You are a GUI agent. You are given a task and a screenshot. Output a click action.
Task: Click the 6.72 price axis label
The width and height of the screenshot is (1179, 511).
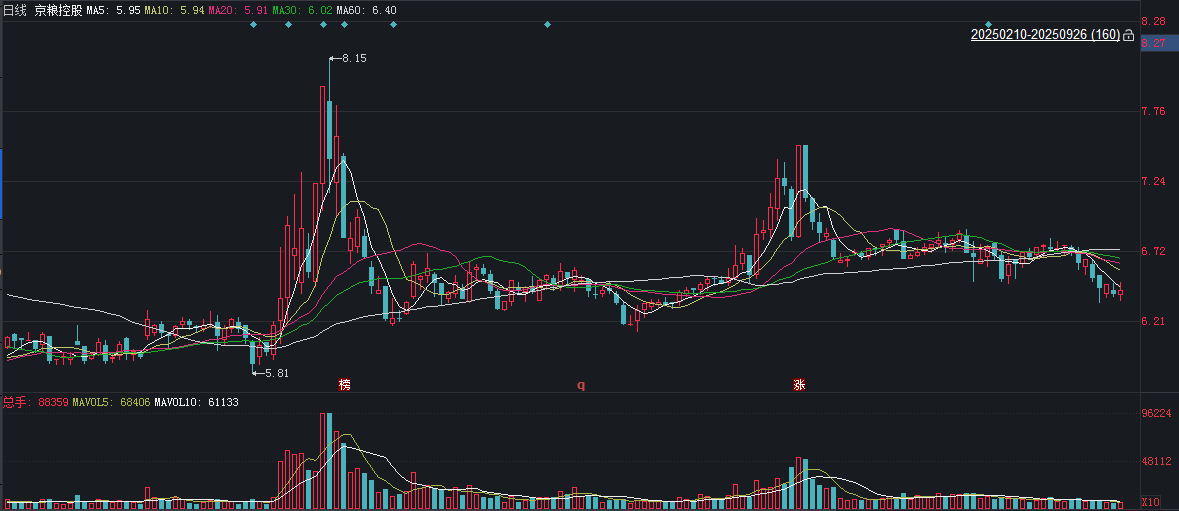tap(1153, 251)
